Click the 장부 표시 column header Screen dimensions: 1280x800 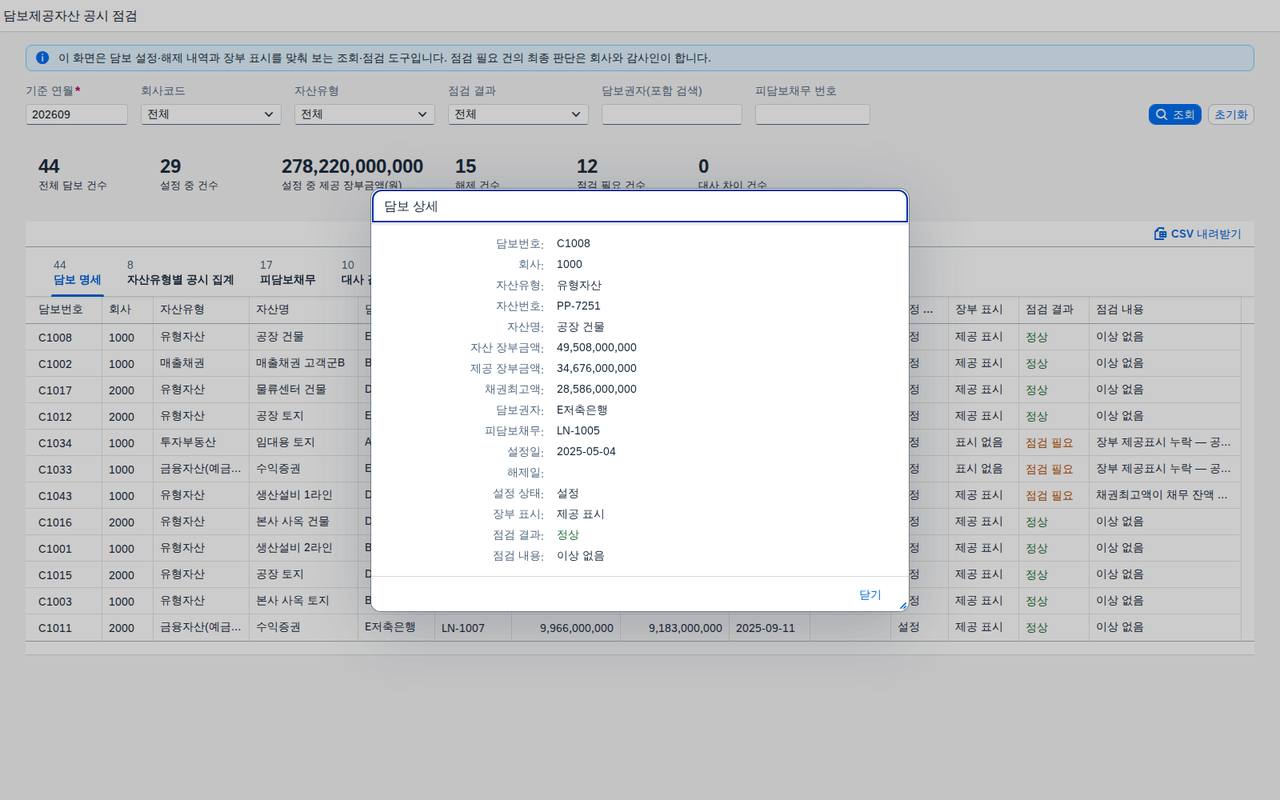(983, 310)
